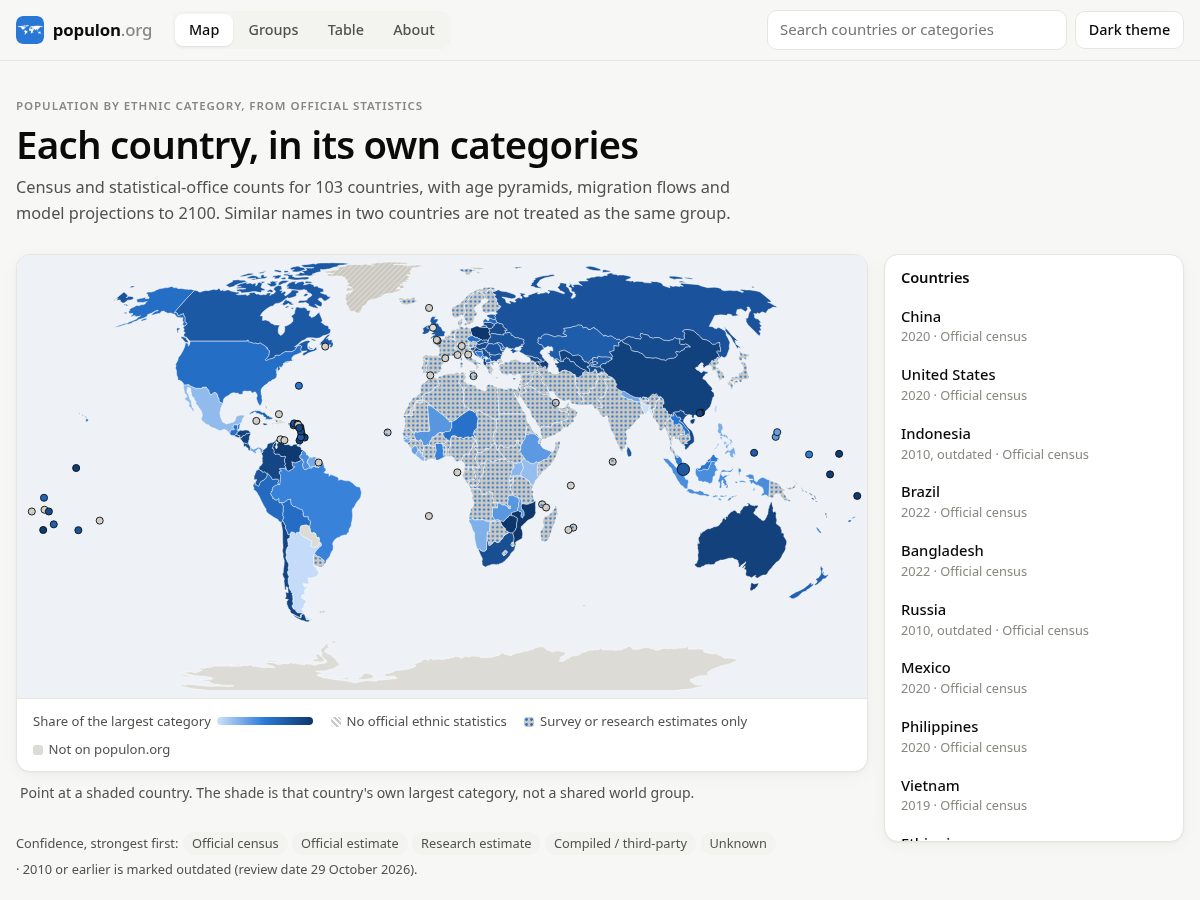Viewport: 1200px width, 900px height.
Task: Open the Map tab
Action: coord(204,30)
